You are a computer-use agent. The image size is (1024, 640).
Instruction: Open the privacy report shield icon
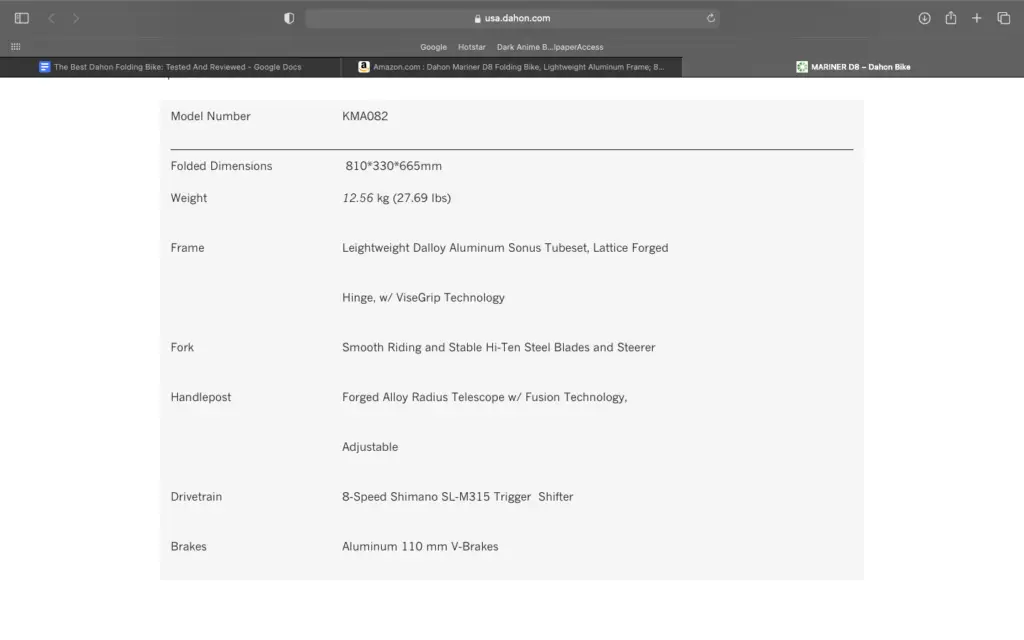(289, 18)
